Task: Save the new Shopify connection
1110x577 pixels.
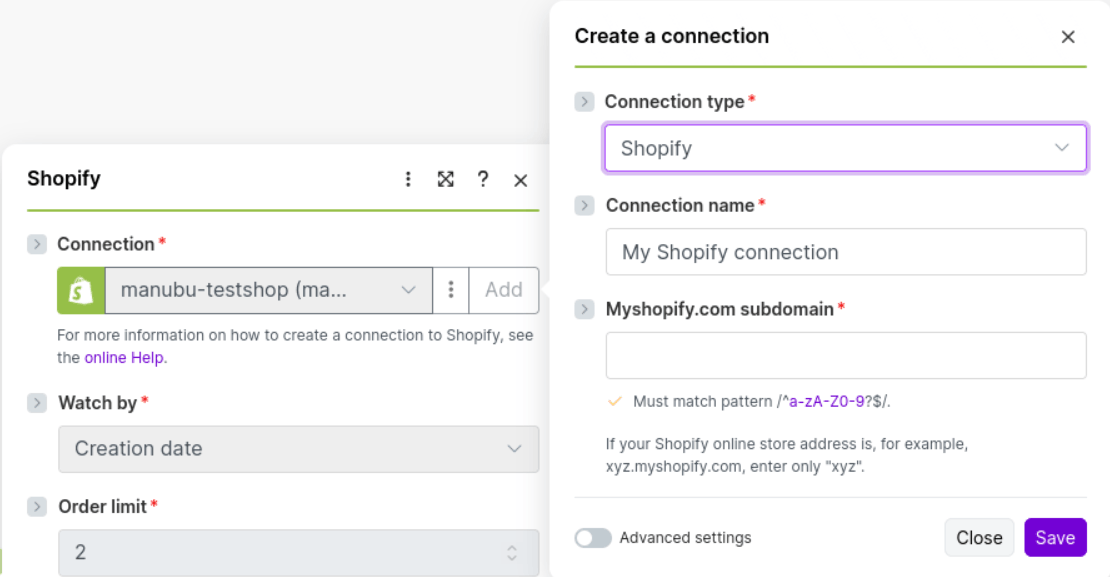Action: (x=1055, y=538)
